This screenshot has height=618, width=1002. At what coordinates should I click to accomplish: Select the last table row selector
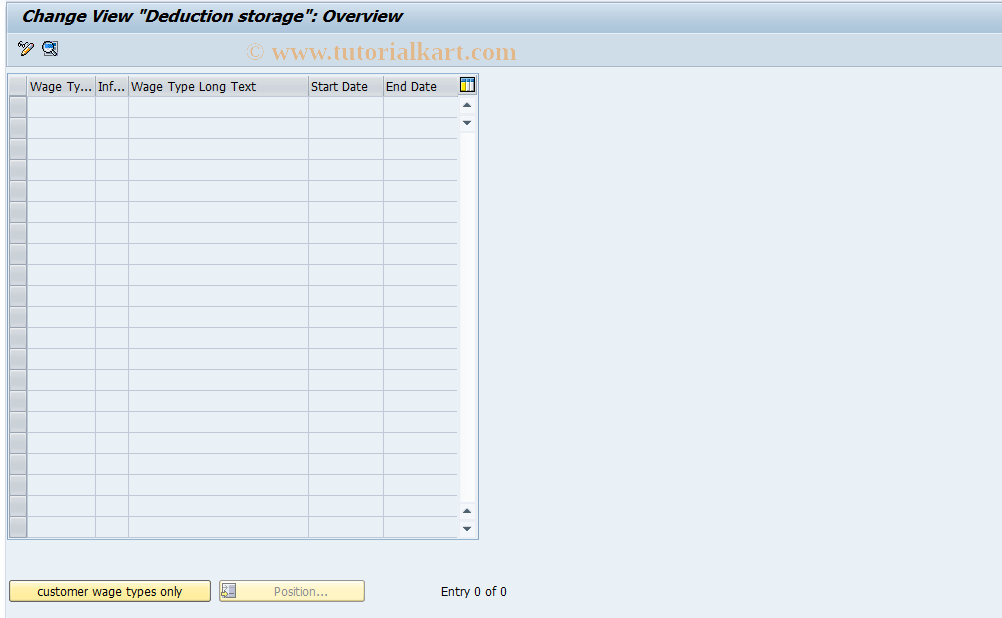point(18,527)
